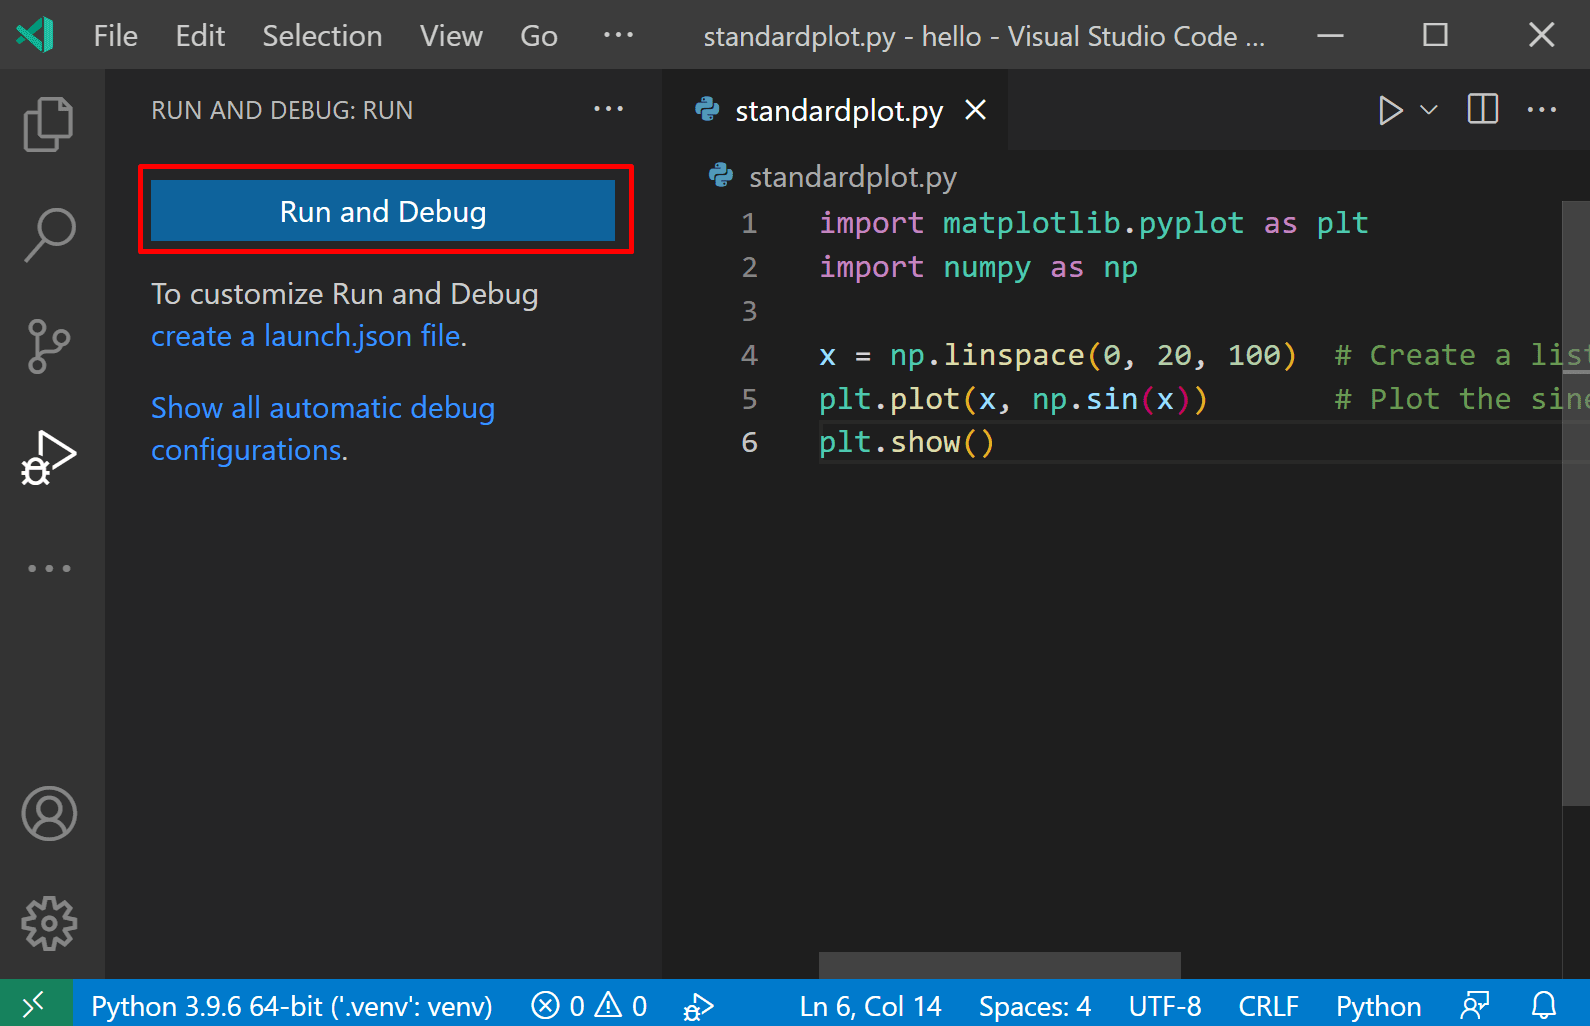Close the standardplot.py editor tab
Viewport: 1590px width, 1026px height.
[x=975, y=110]
